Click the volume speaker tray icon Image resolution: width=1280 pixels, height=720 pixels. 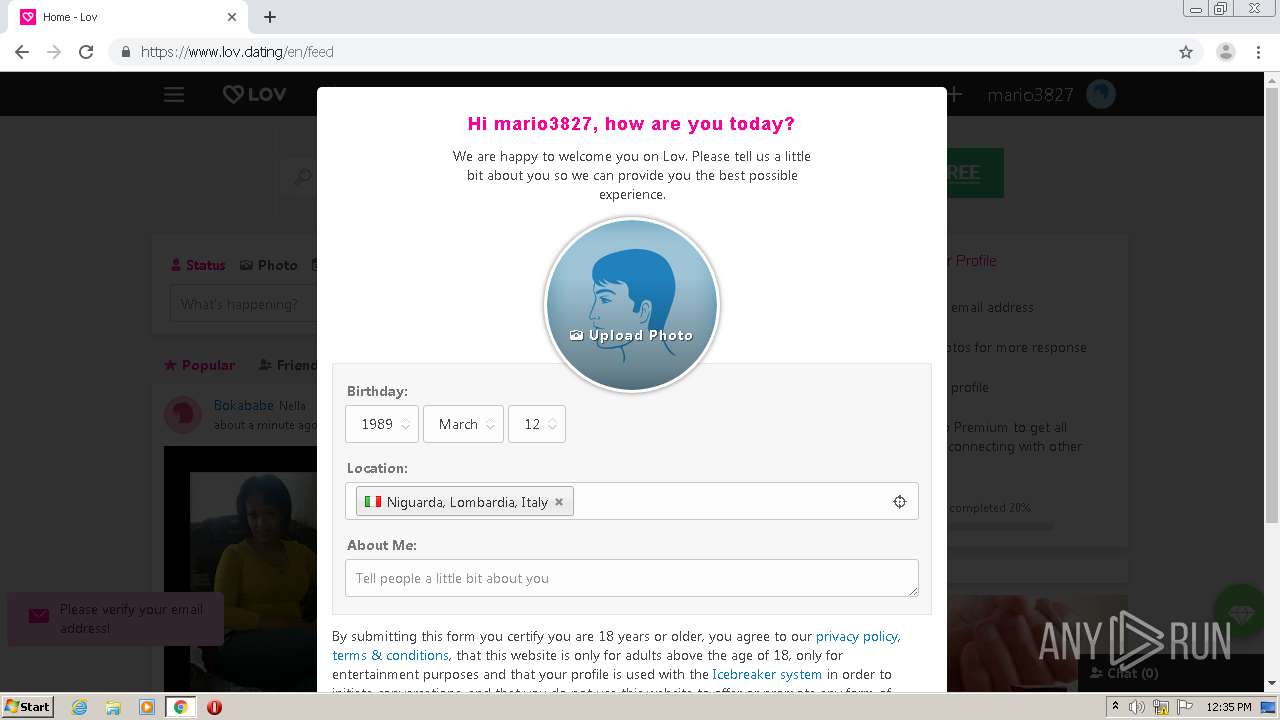[x=1137, y=707]
